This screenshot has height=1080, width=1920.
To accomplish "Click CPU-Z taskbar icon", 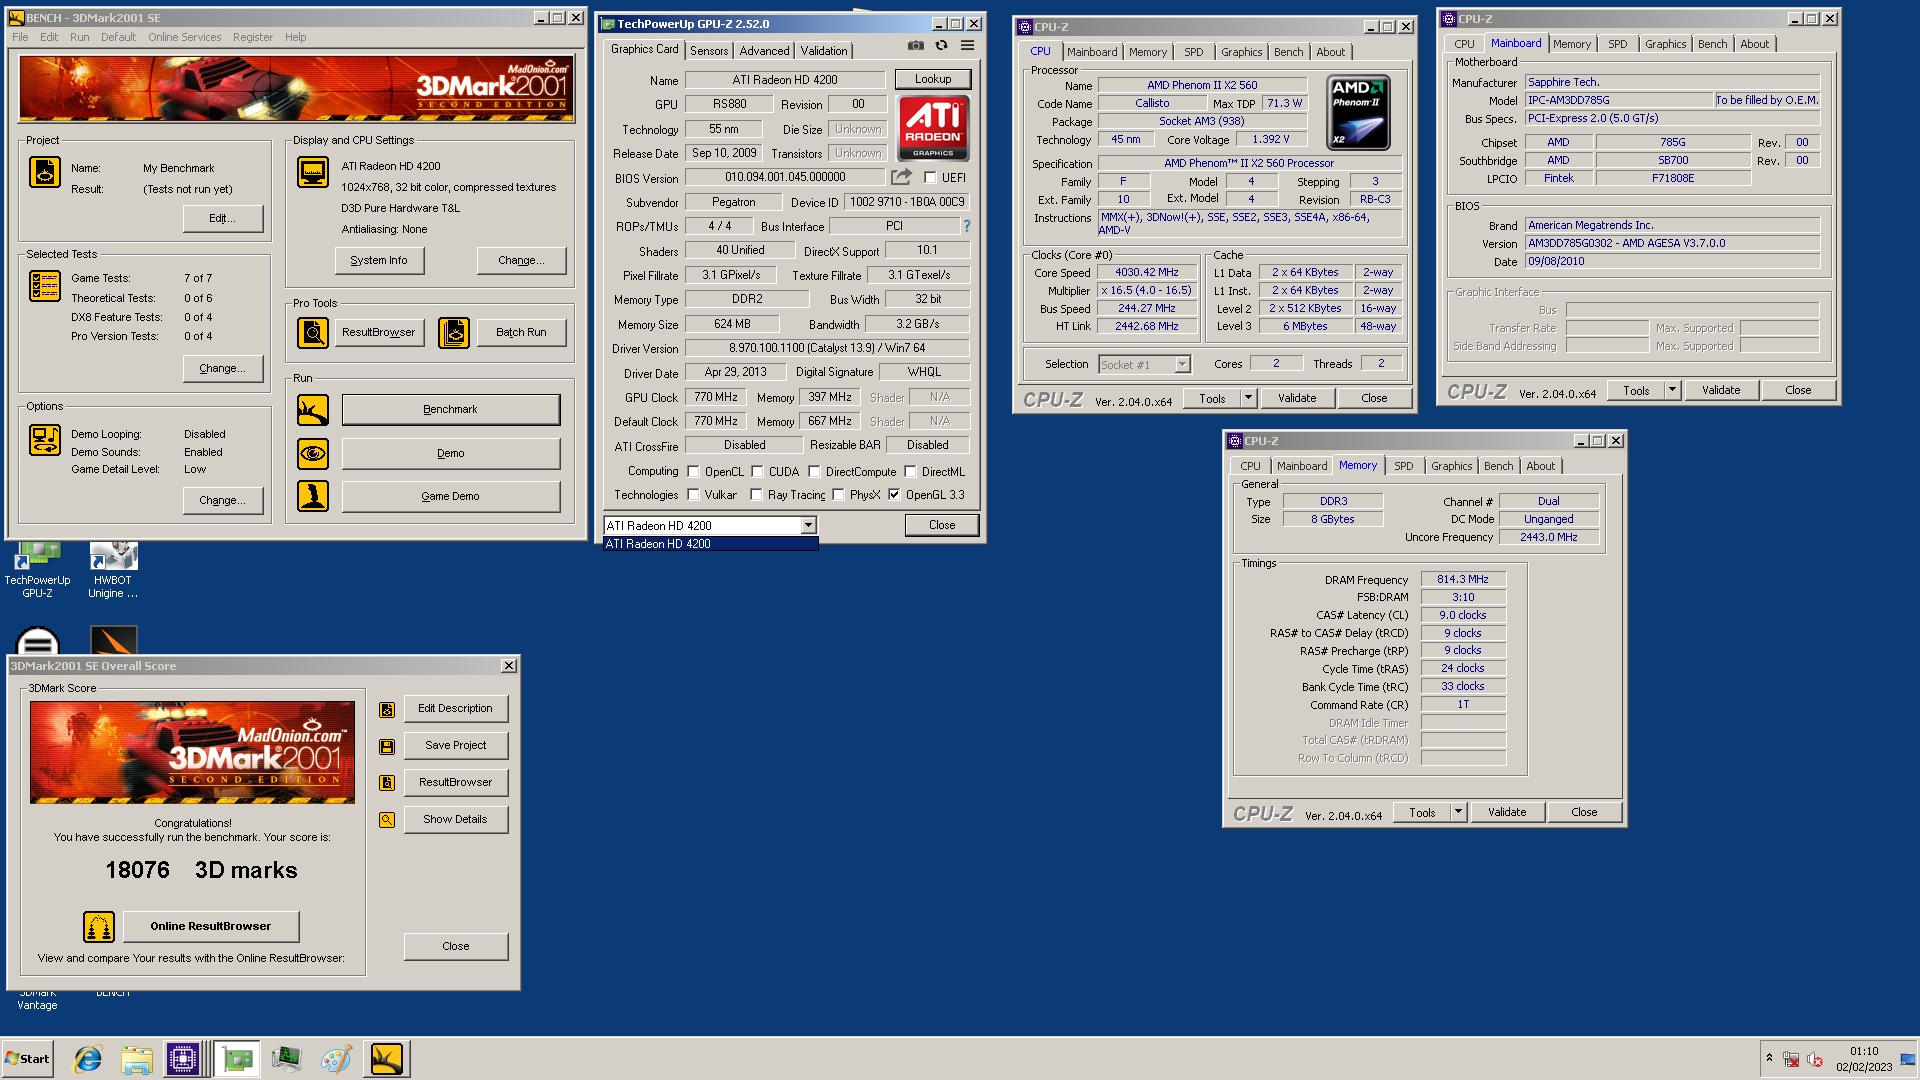I will coord(183,1059).
